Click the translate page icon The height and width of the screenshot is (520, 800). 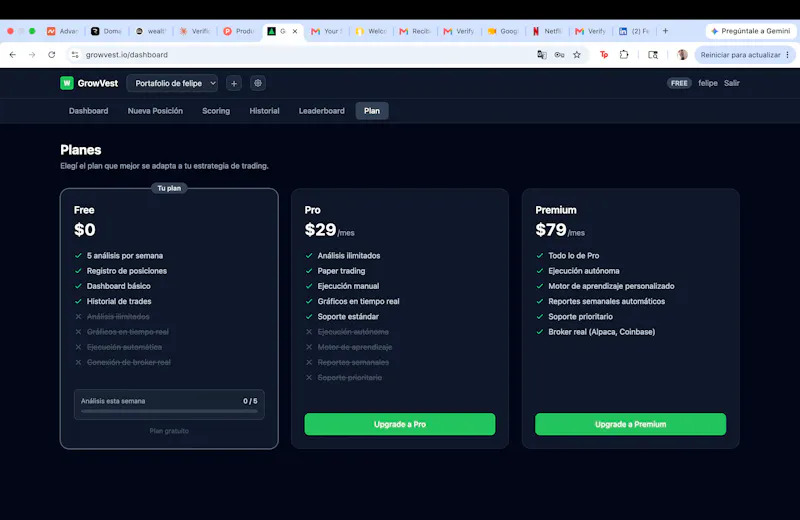541,55
